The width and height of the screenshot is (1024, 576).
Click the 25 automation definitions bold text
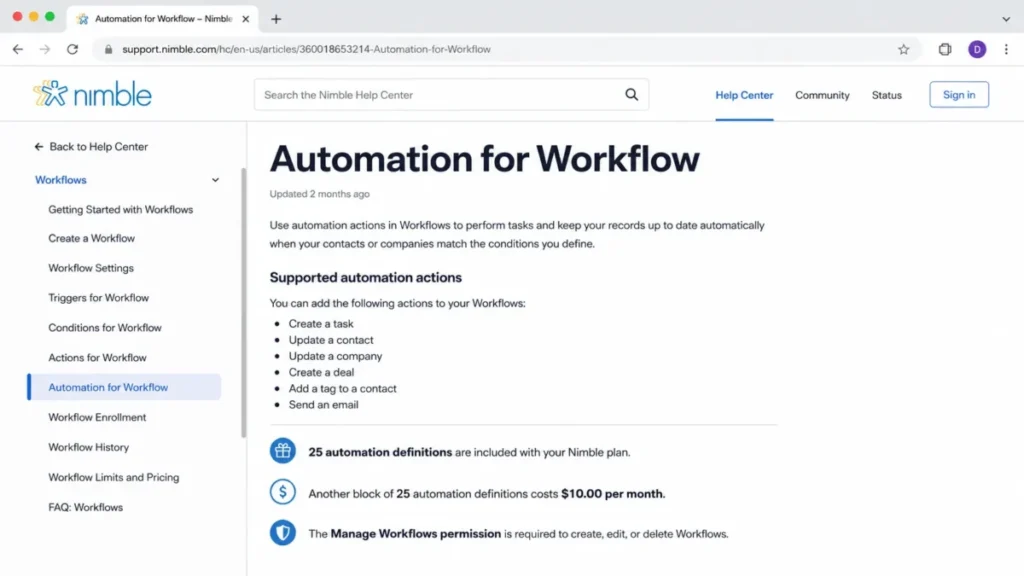click(380, 452)
